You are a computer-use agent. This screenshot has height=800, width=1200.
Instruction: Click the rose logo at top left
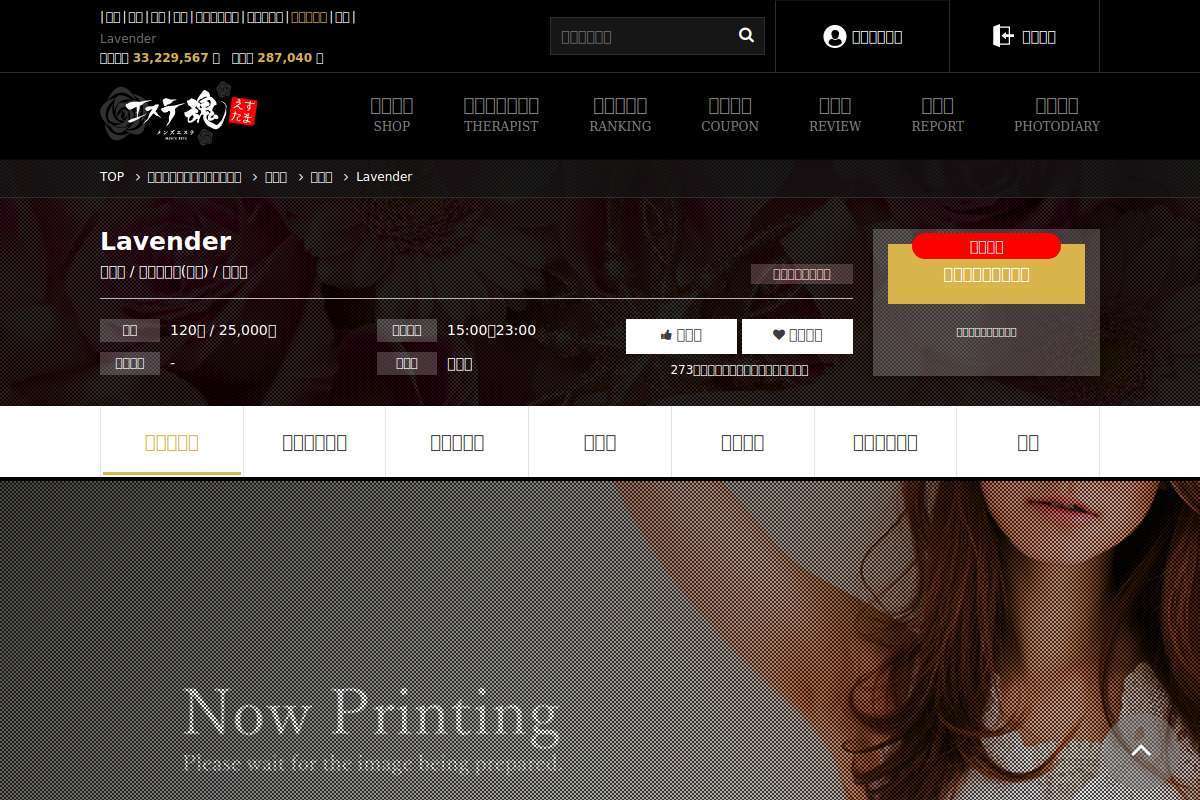pyautogui.click(x=179, y=115)
